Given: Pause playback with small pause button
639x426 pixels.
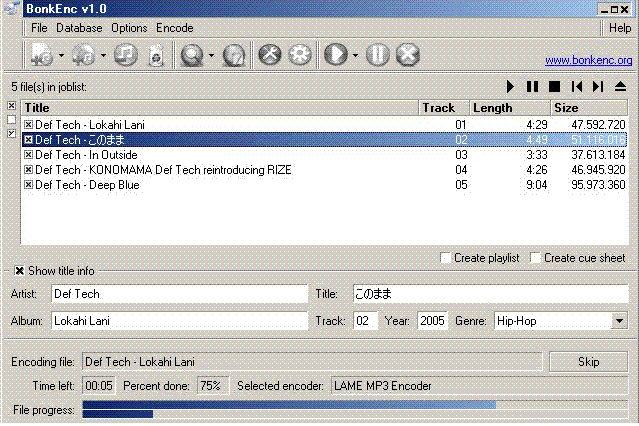Looking at the screenshot, I should click(532, 86).
